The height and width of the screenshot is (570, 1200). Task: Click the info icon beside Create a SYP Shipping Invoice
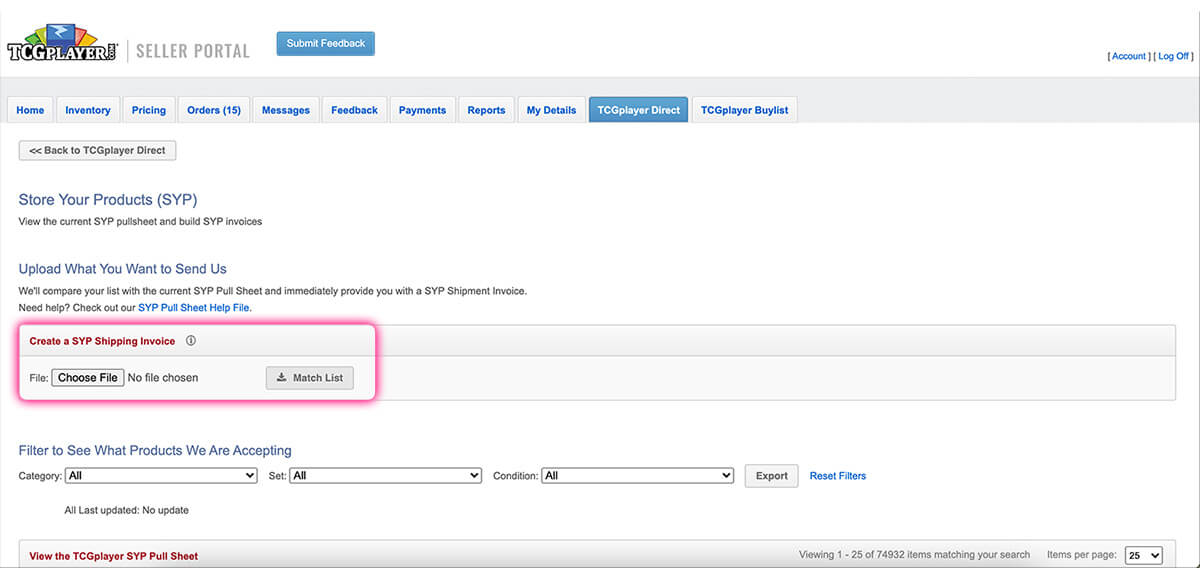pyautogui.click(x=191, y=341)
